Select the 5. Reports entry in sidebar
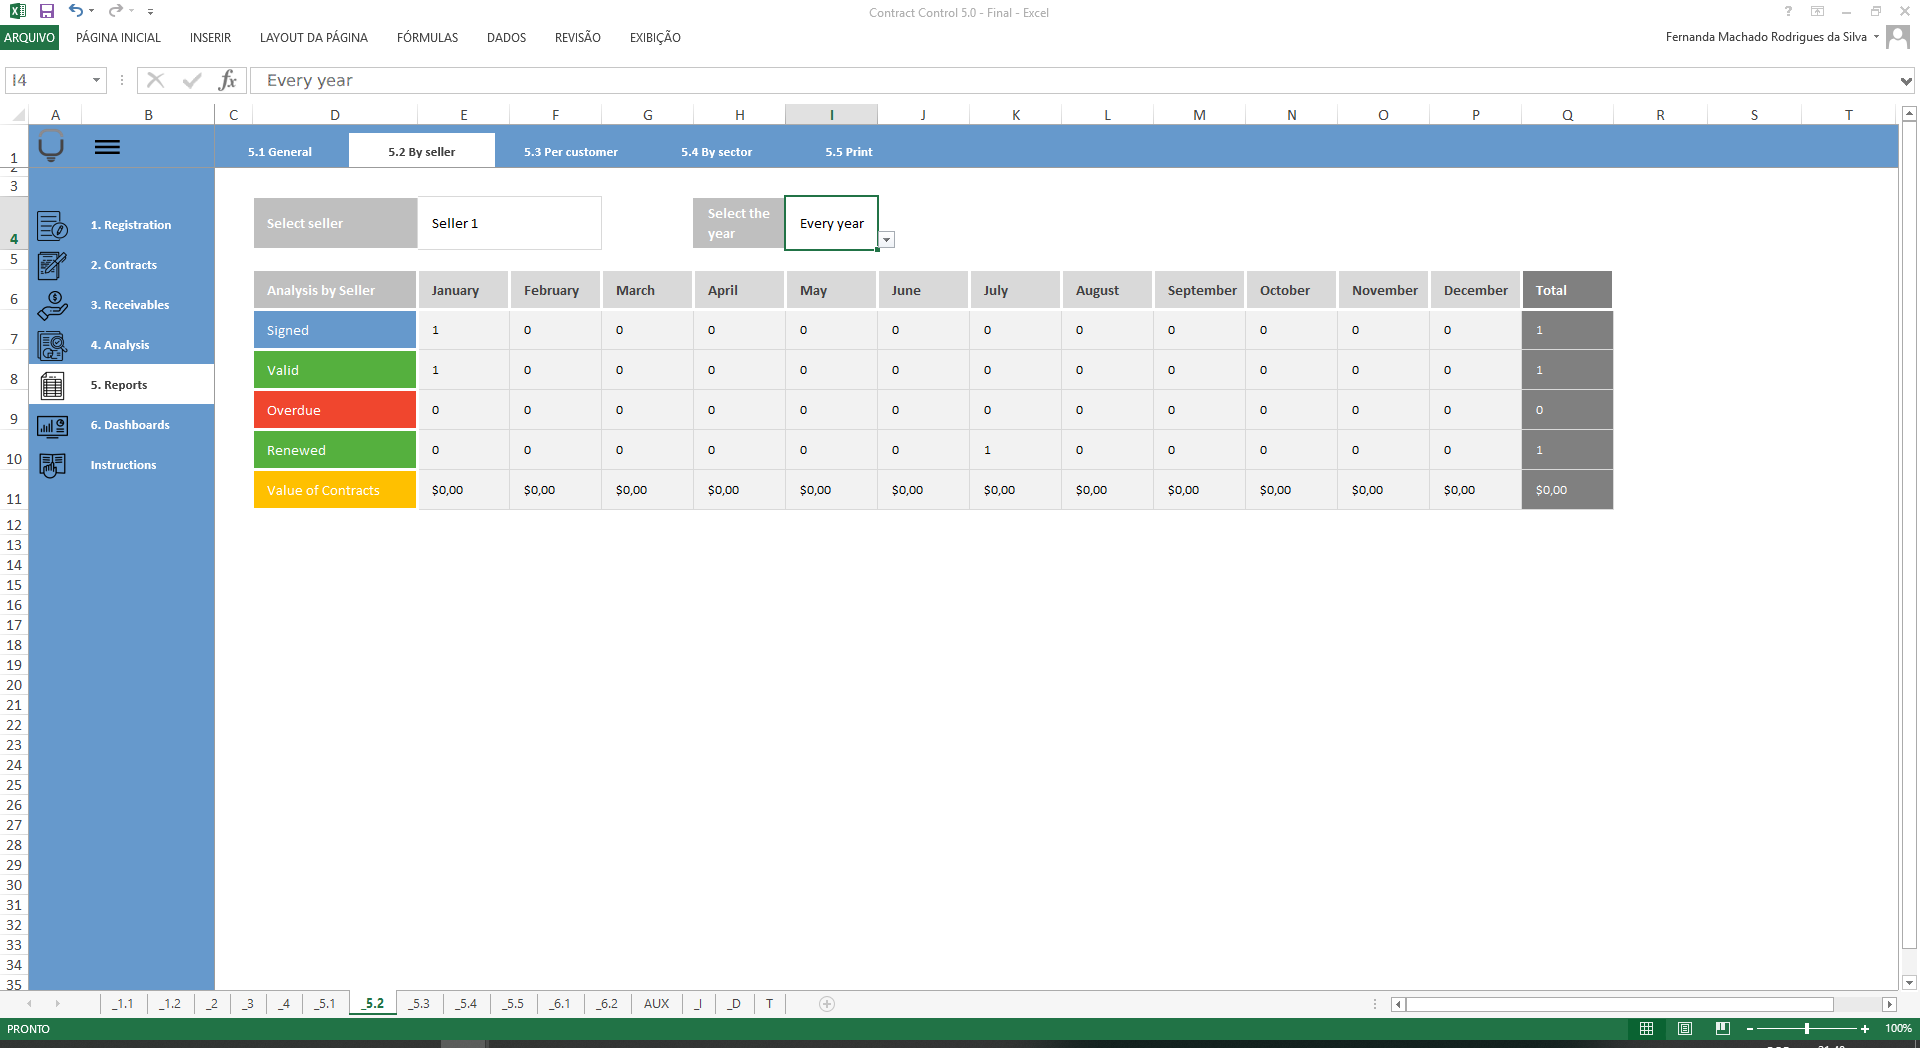Image resolution: width=1920 pixels, height=1048 pixels. click(x=118, y=384)
